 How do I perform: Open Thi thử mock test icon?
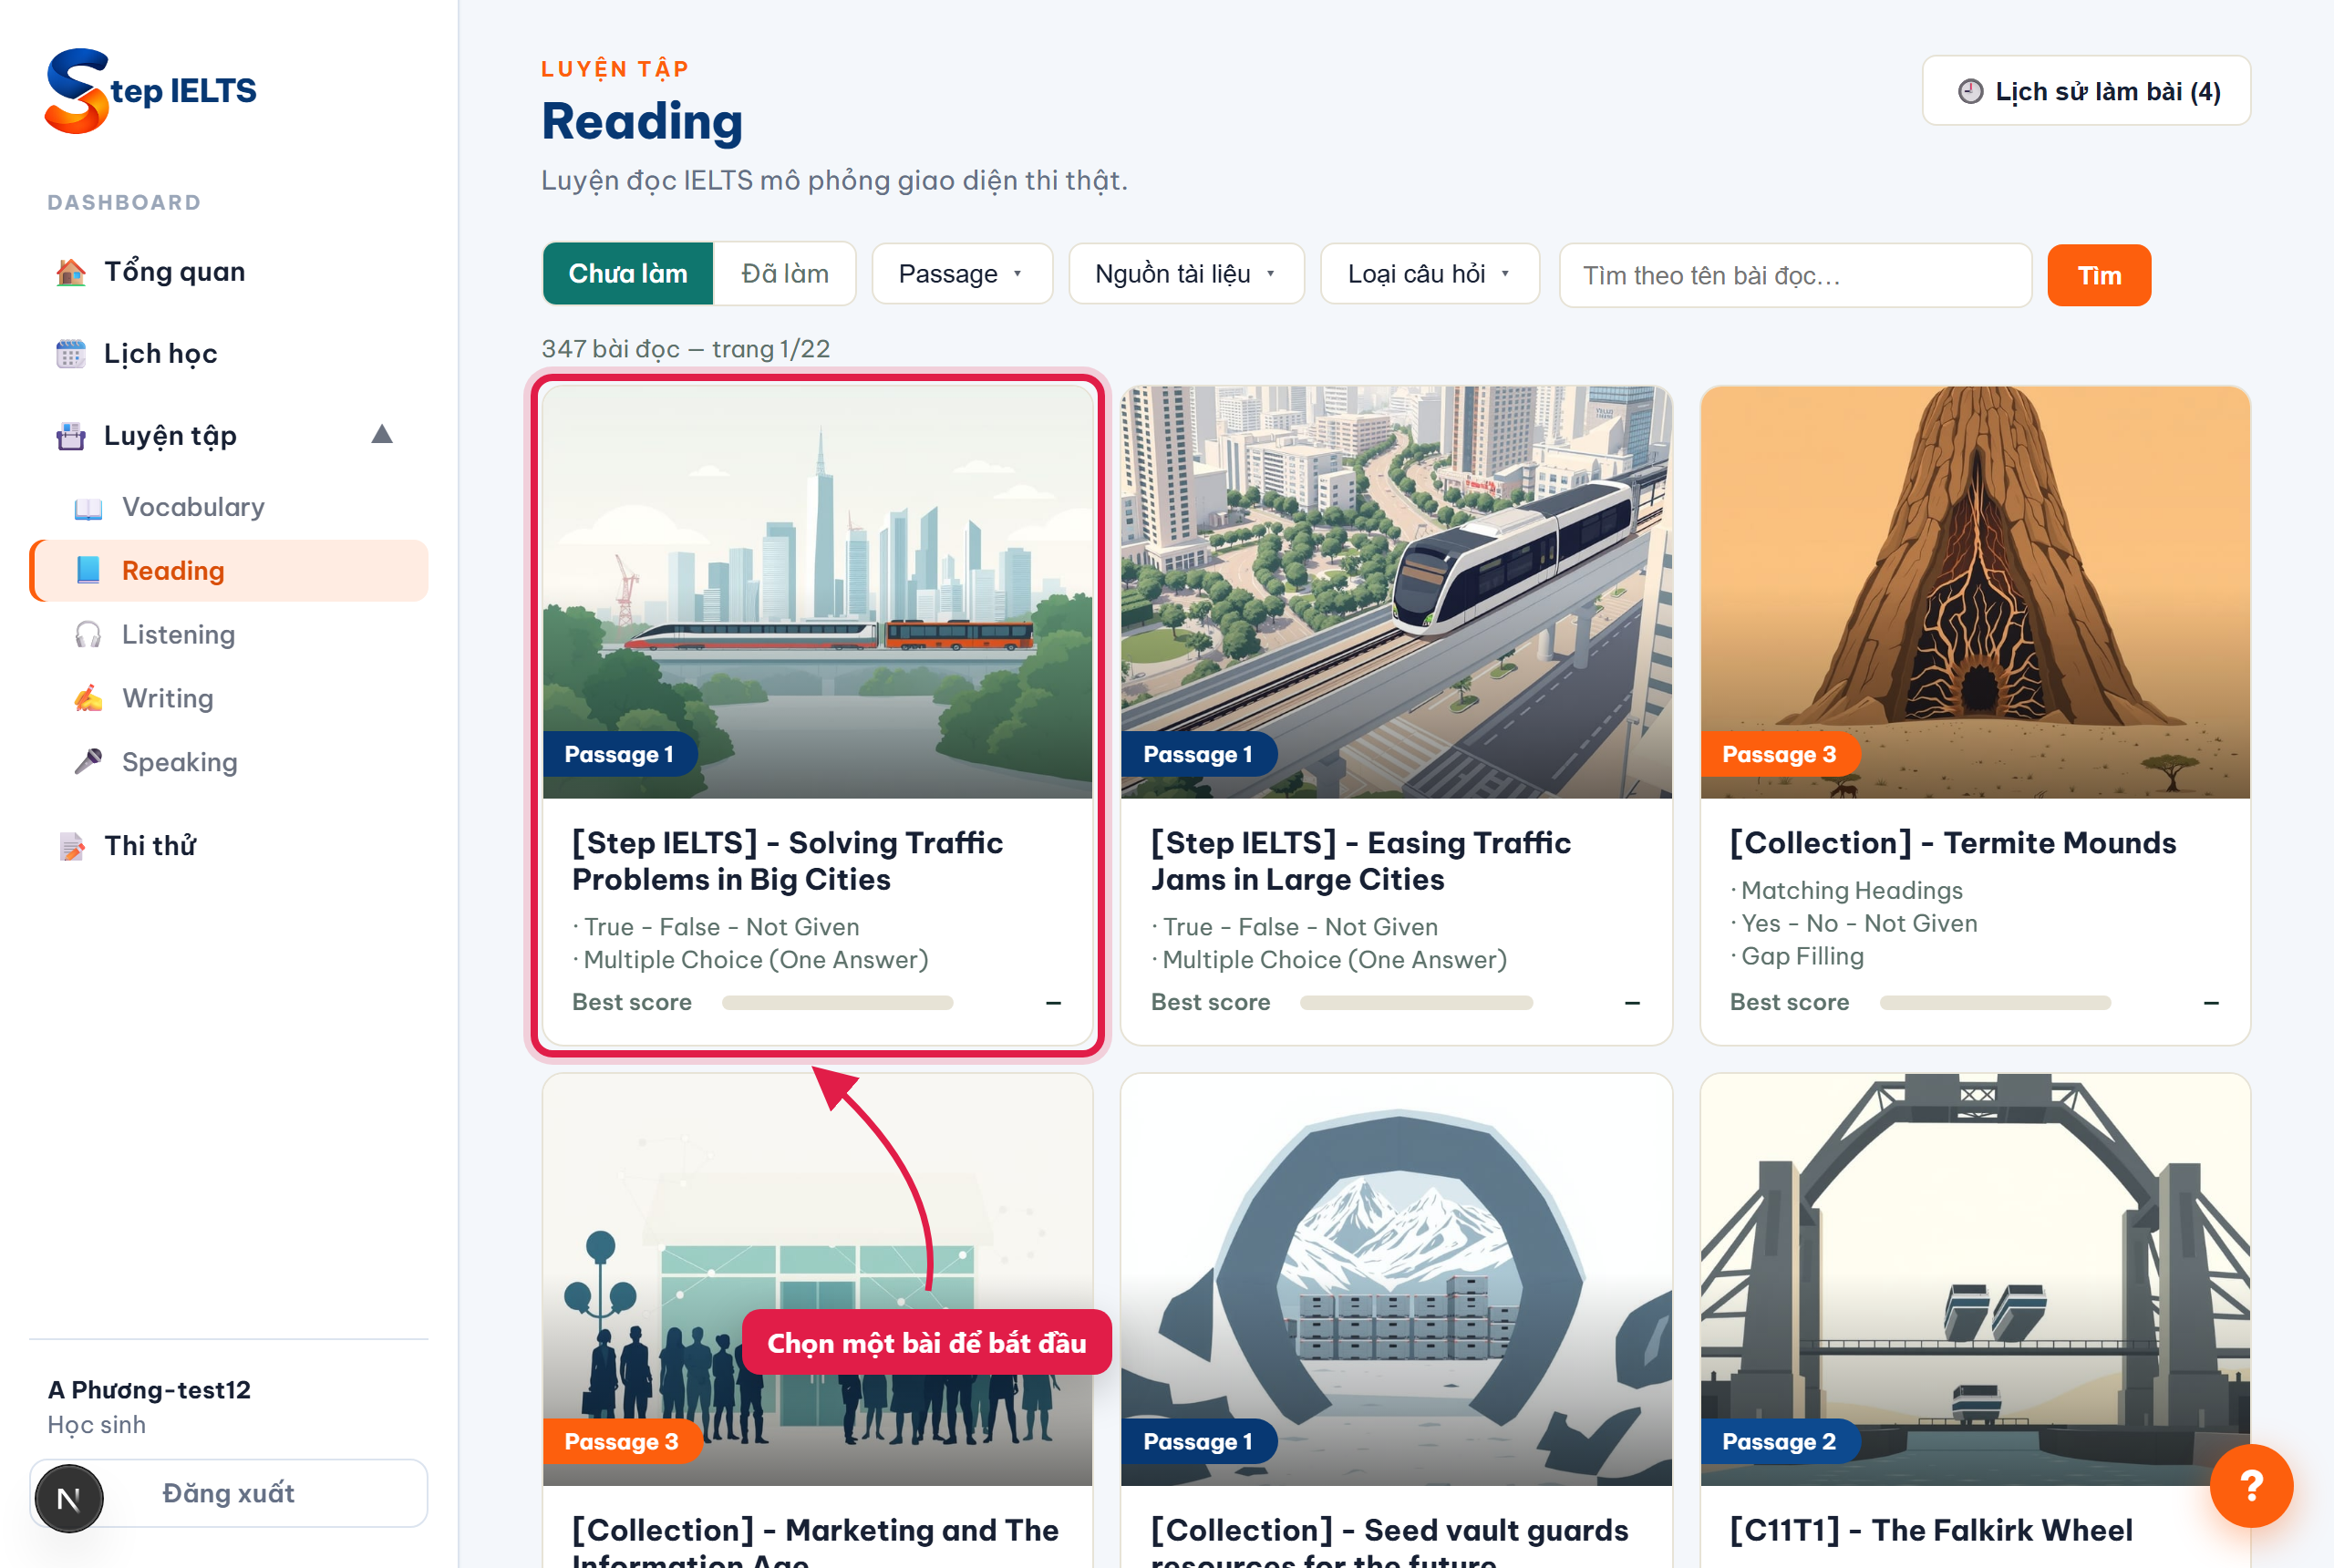pyautogui.click(x=71, y=846)
